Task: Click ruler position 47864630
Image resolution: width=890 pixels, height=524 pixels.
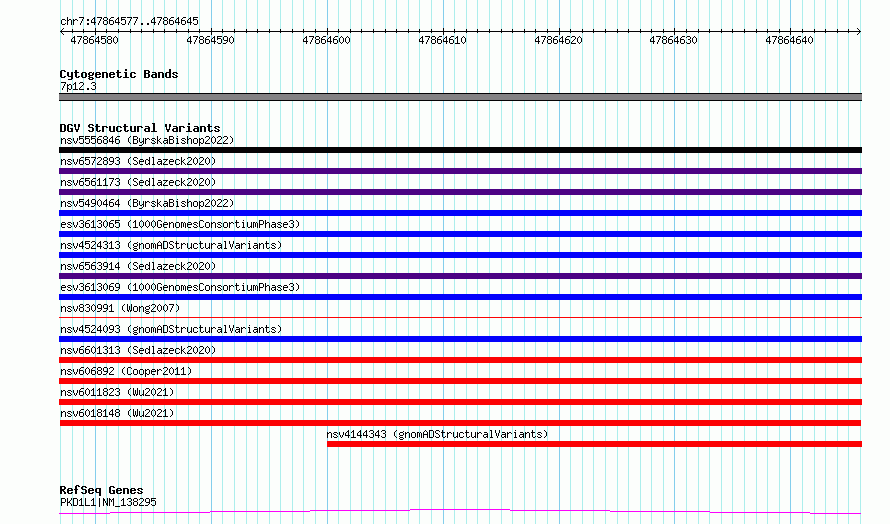Action: click(x=673, y=40)
